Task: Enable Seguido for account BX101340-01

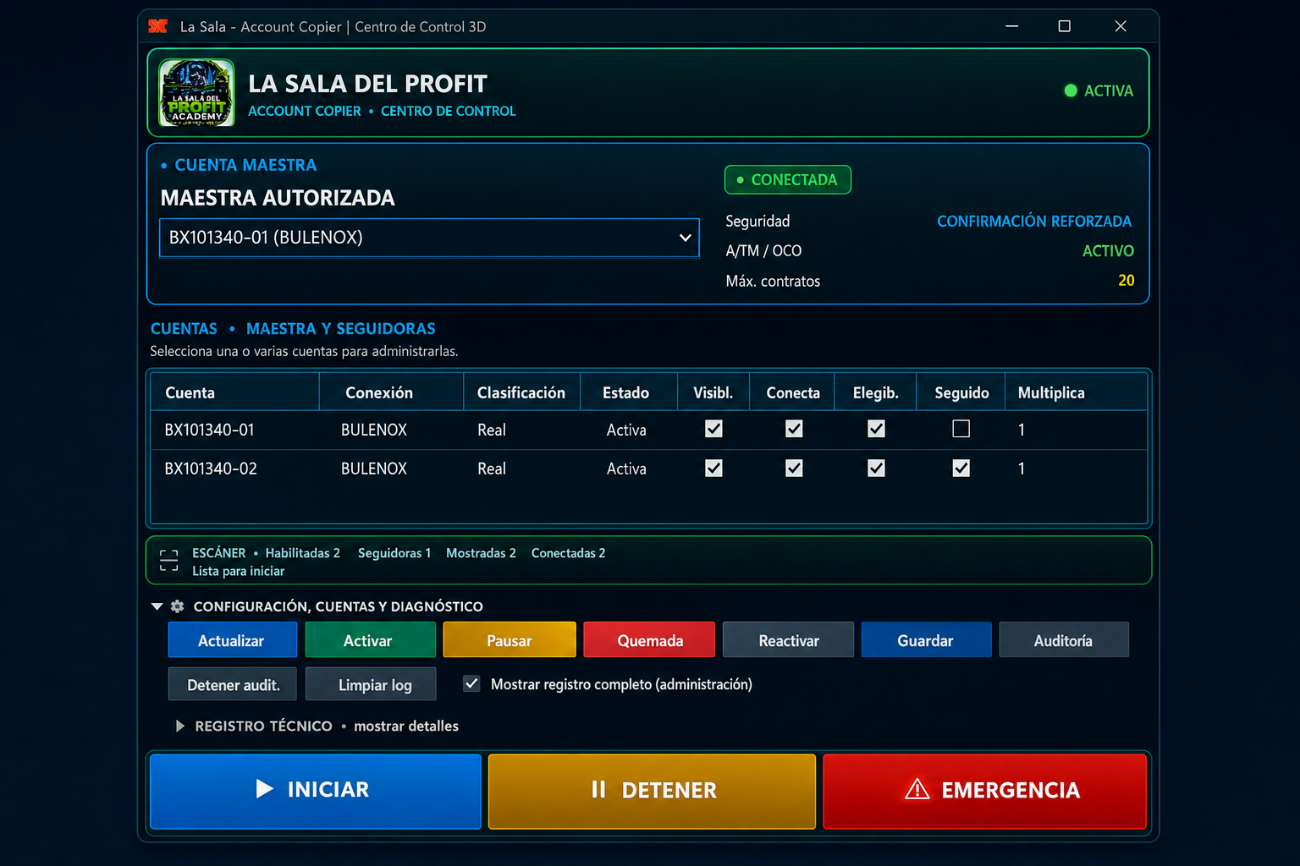Action: coord(961,429)
